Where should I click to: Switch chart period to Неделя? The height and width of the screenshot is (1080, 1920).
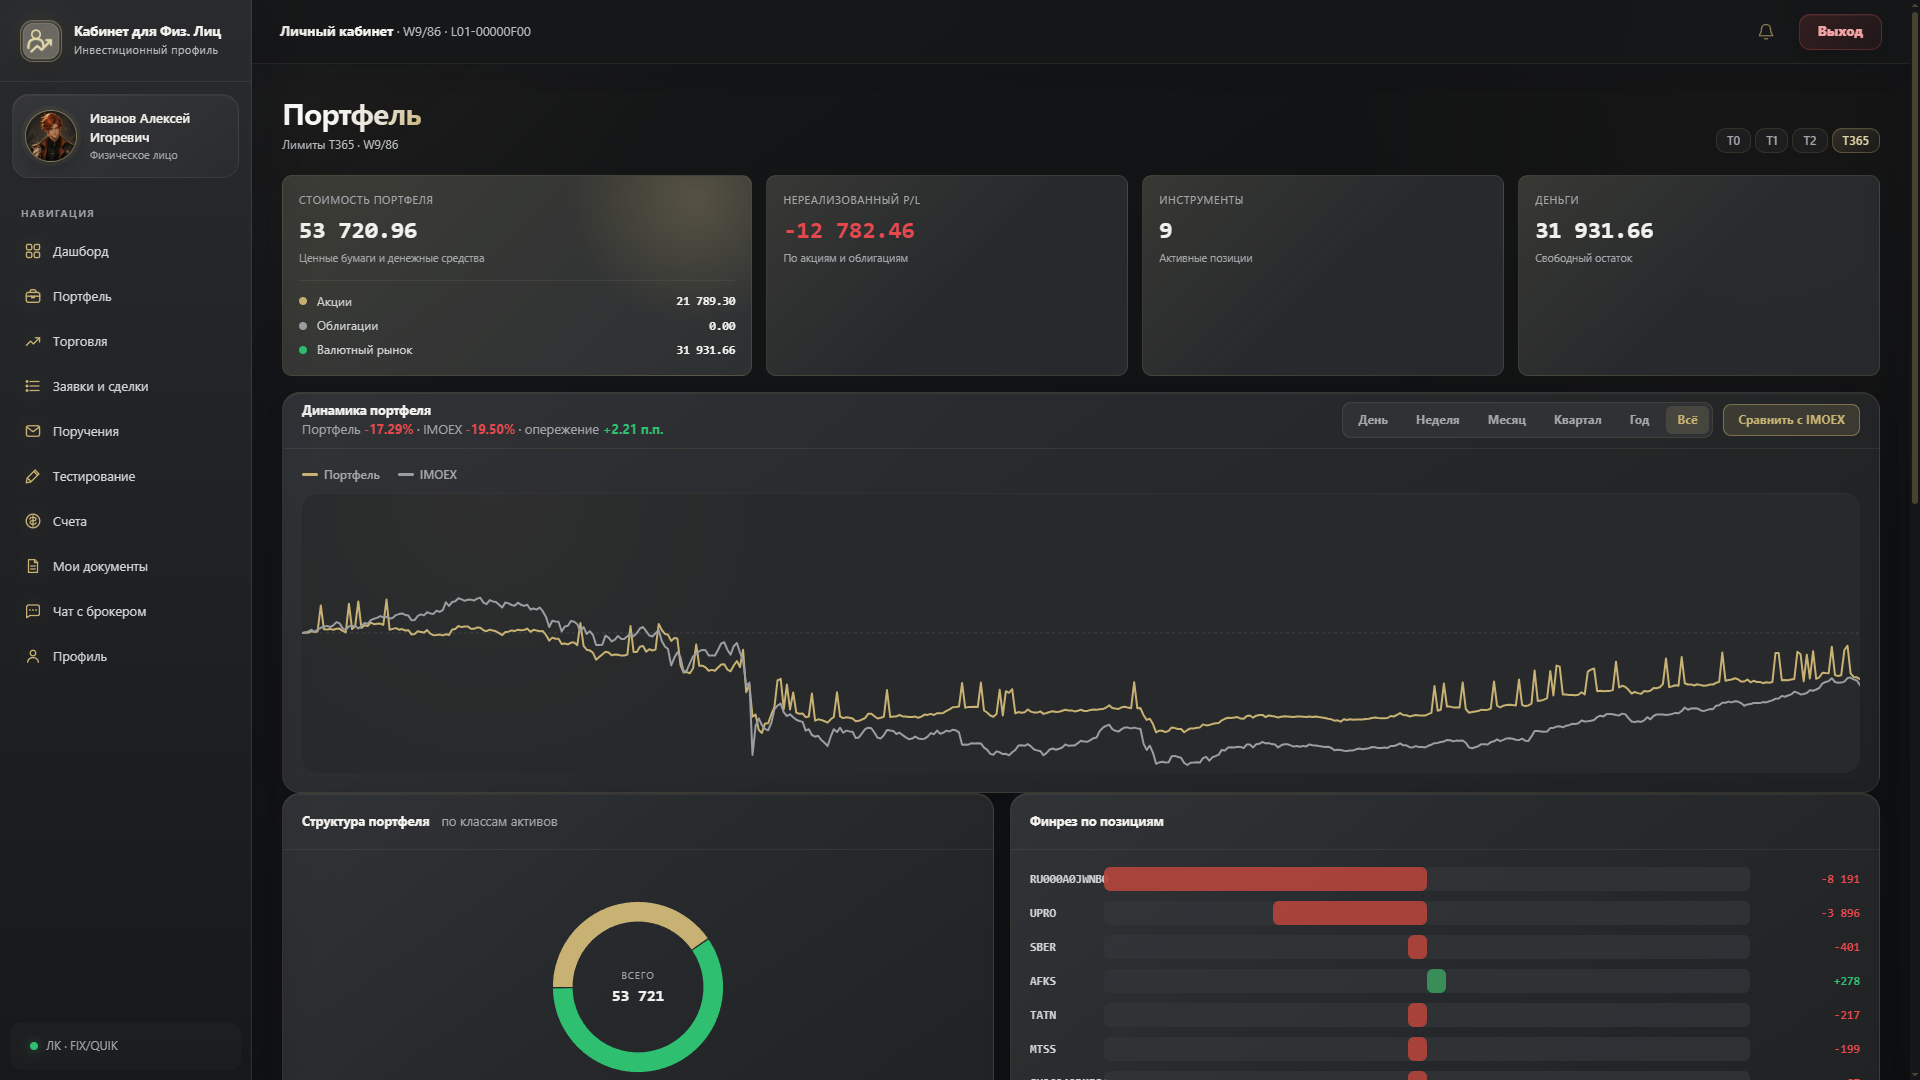click(x=1437, y=420)
